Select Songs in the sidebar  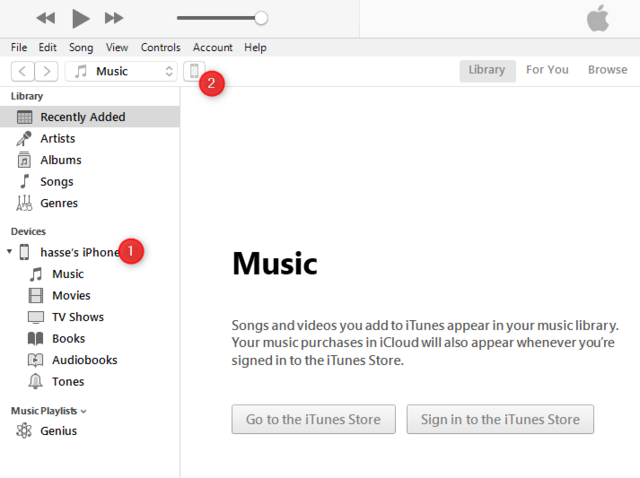(57, 182)
